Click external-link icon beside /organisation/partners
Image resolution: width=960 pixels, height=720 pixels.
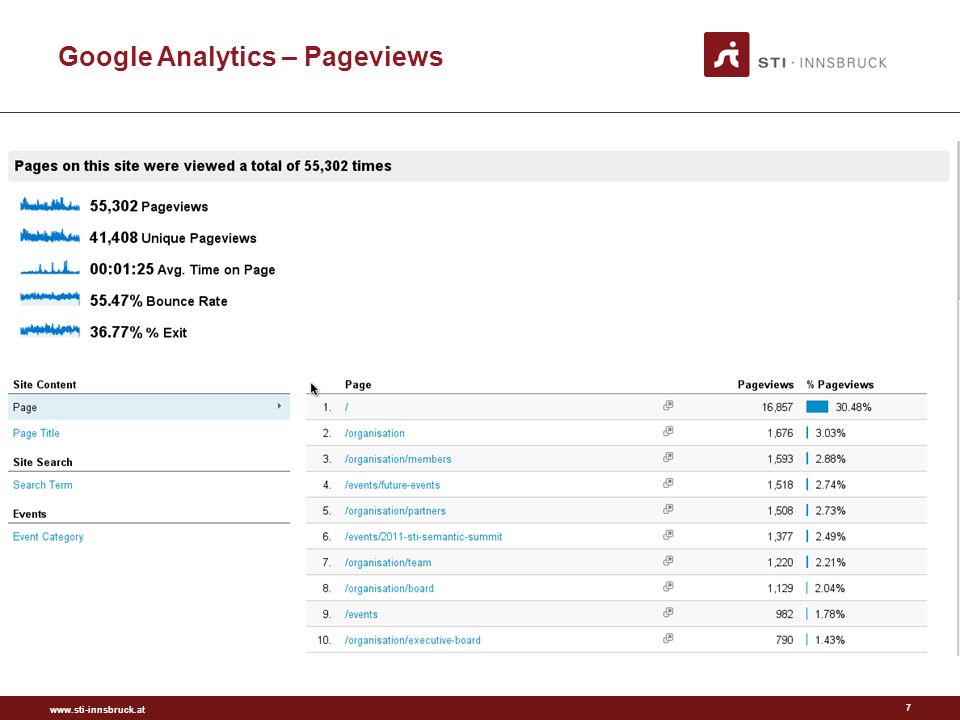pyautogui.click(x=668, y=509)
